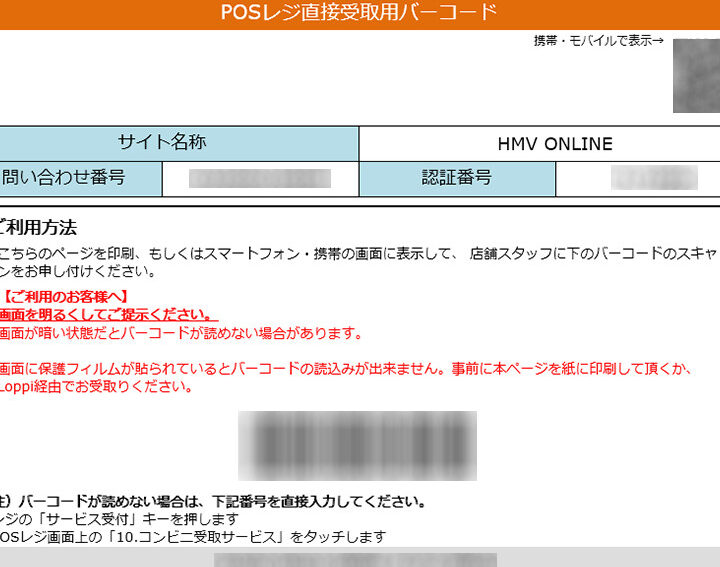This screenshot has width=720, height=567.
Task: Click the red '【ご利用のお客様へ】' notice
Action: 65,297
